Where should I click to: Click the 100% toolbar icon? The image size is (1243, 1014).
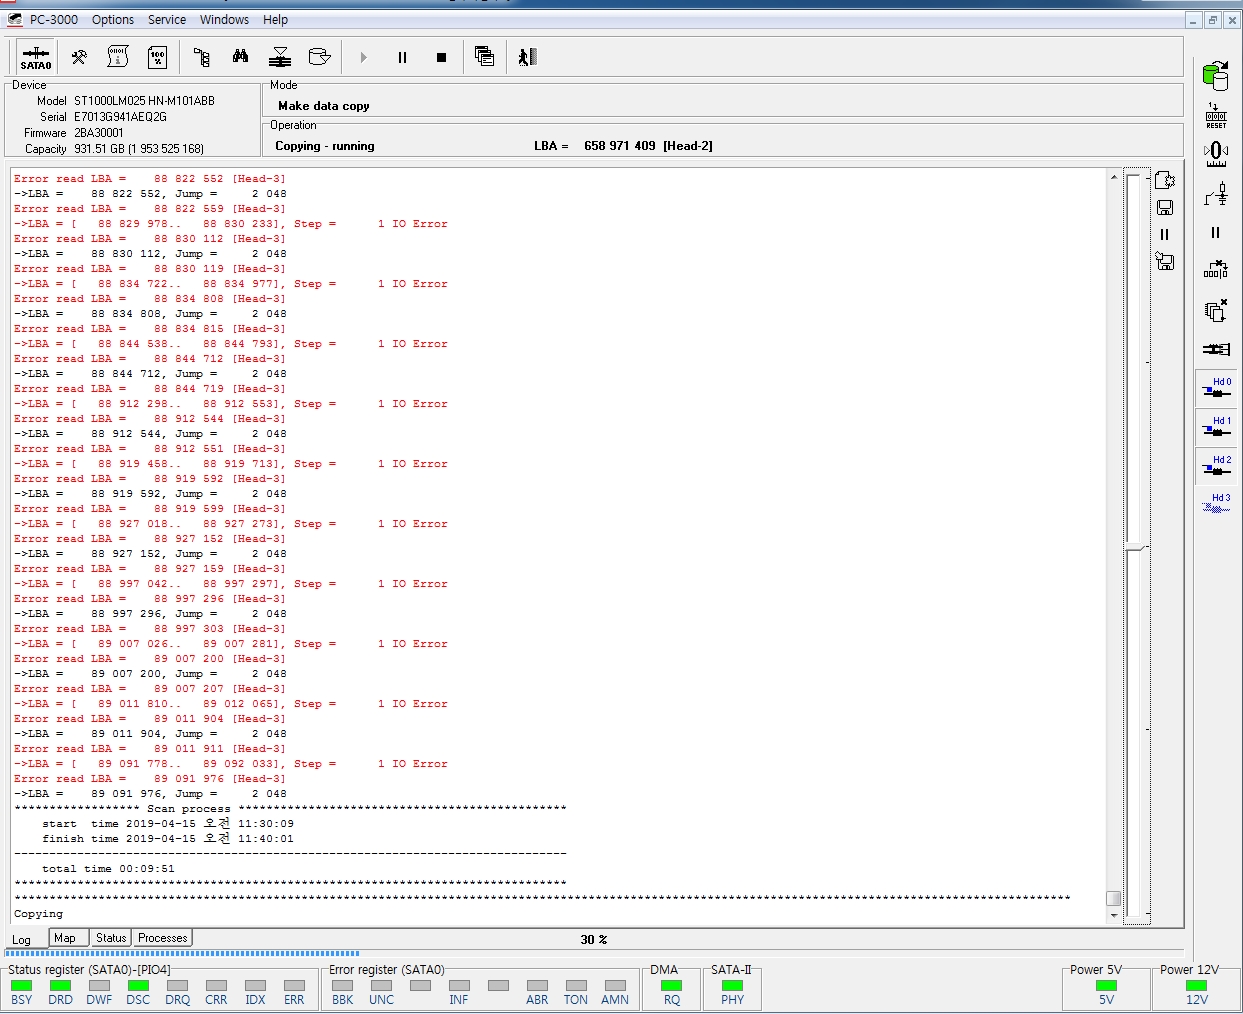[157, 57]
